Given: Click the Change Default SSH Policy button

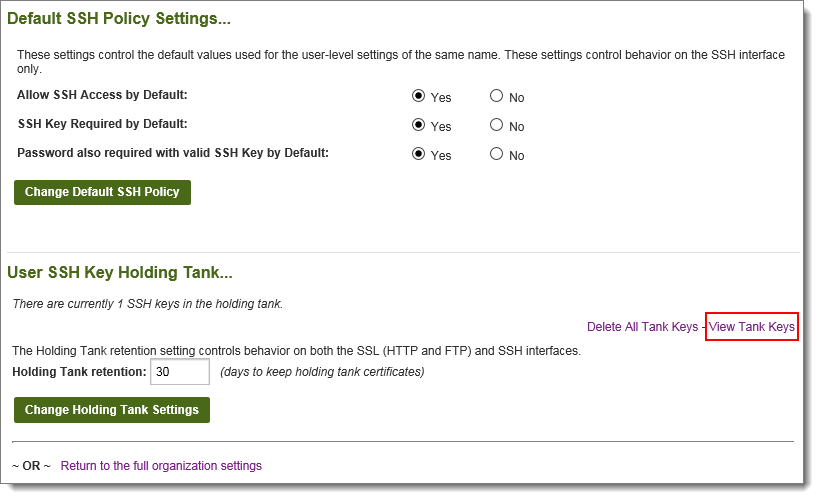Looking at the screenshot, I should [102, 192].
